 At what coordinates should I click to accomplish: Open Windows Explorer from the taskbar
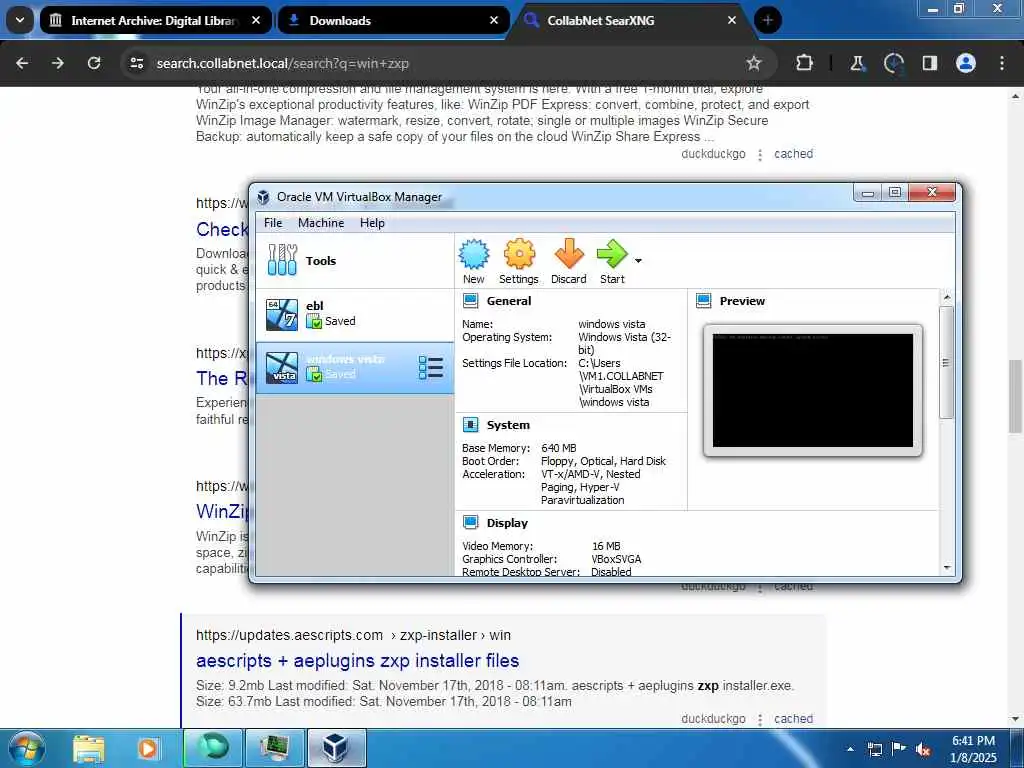[89, 748]
